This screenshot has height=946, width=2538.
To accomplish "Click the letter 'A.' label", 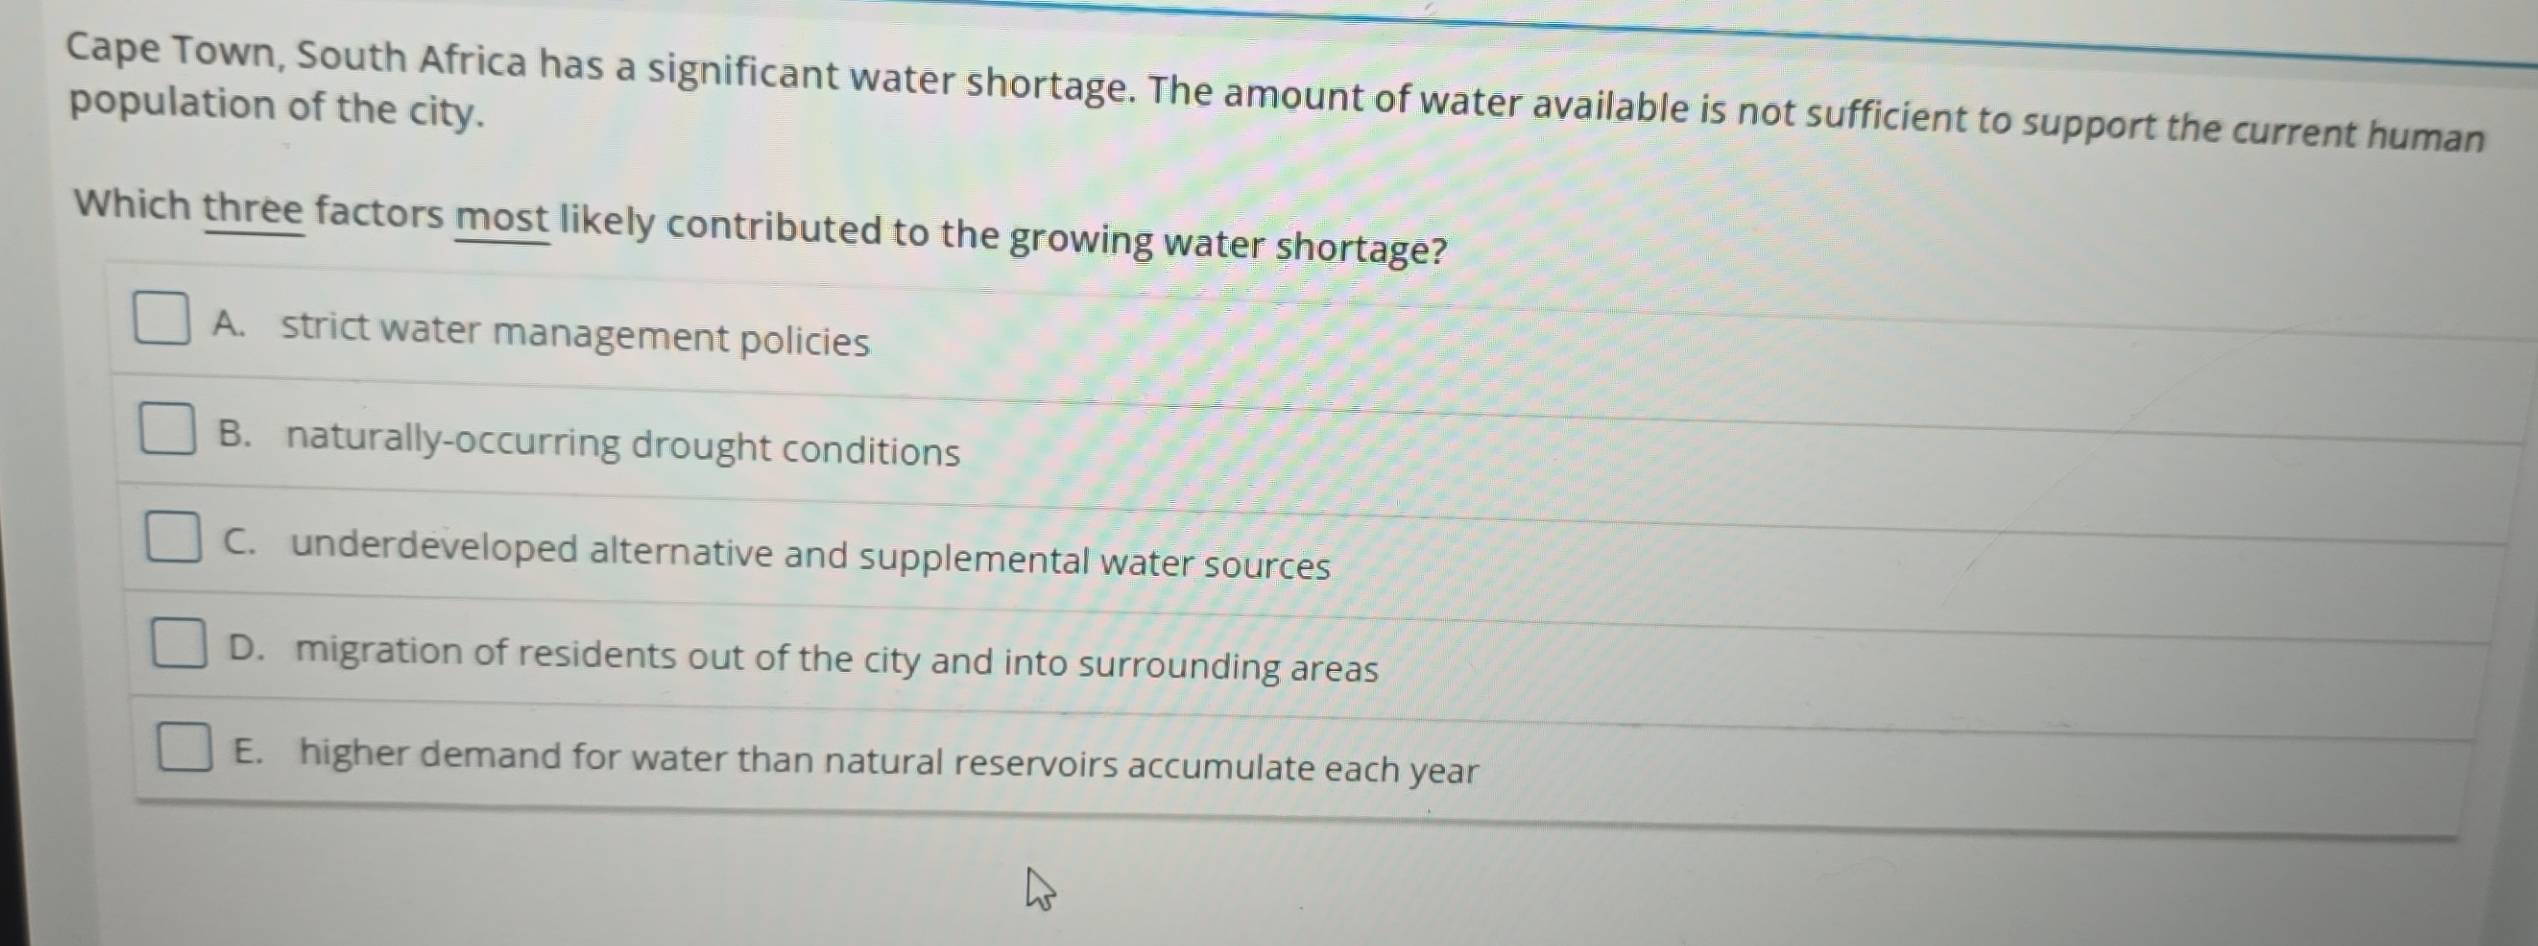I will point(228,324).
